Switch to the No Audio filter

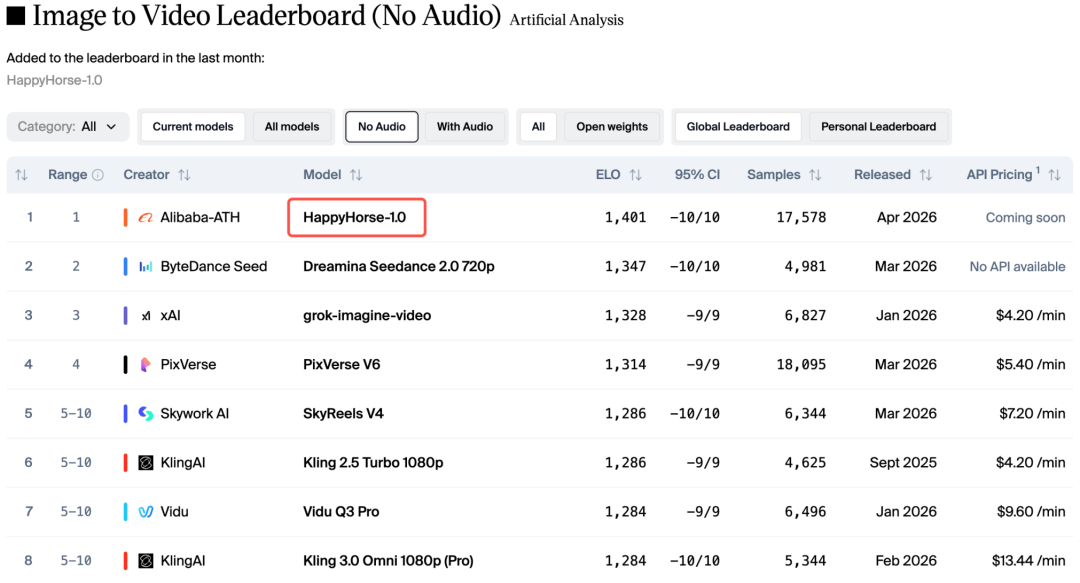[x=382, y=127]
